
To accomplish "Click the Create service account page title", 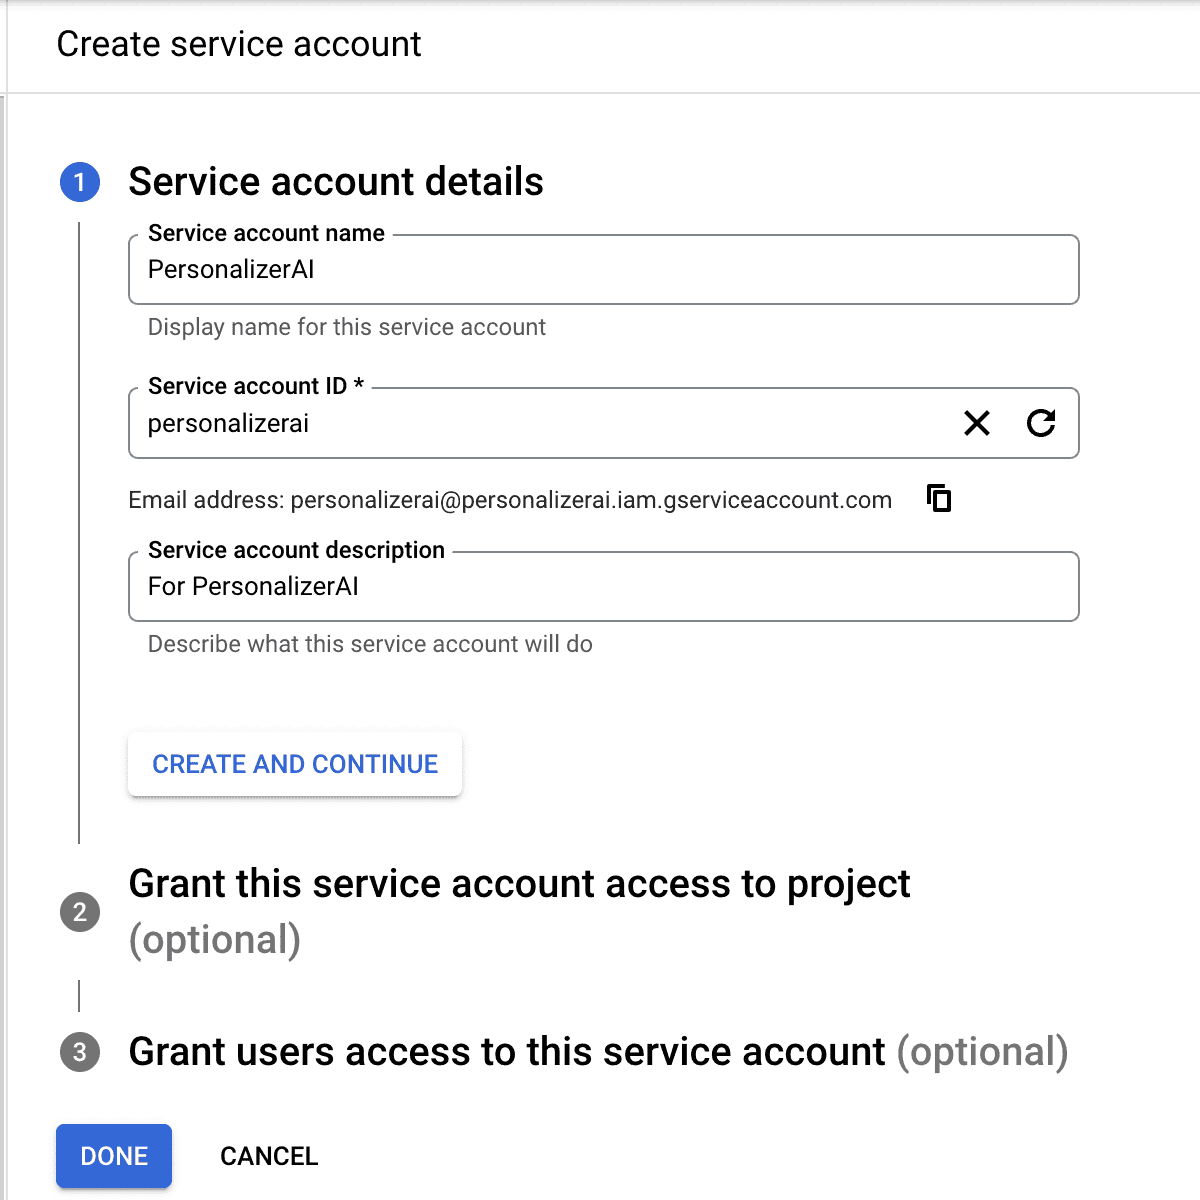I will tap(239, 44).
